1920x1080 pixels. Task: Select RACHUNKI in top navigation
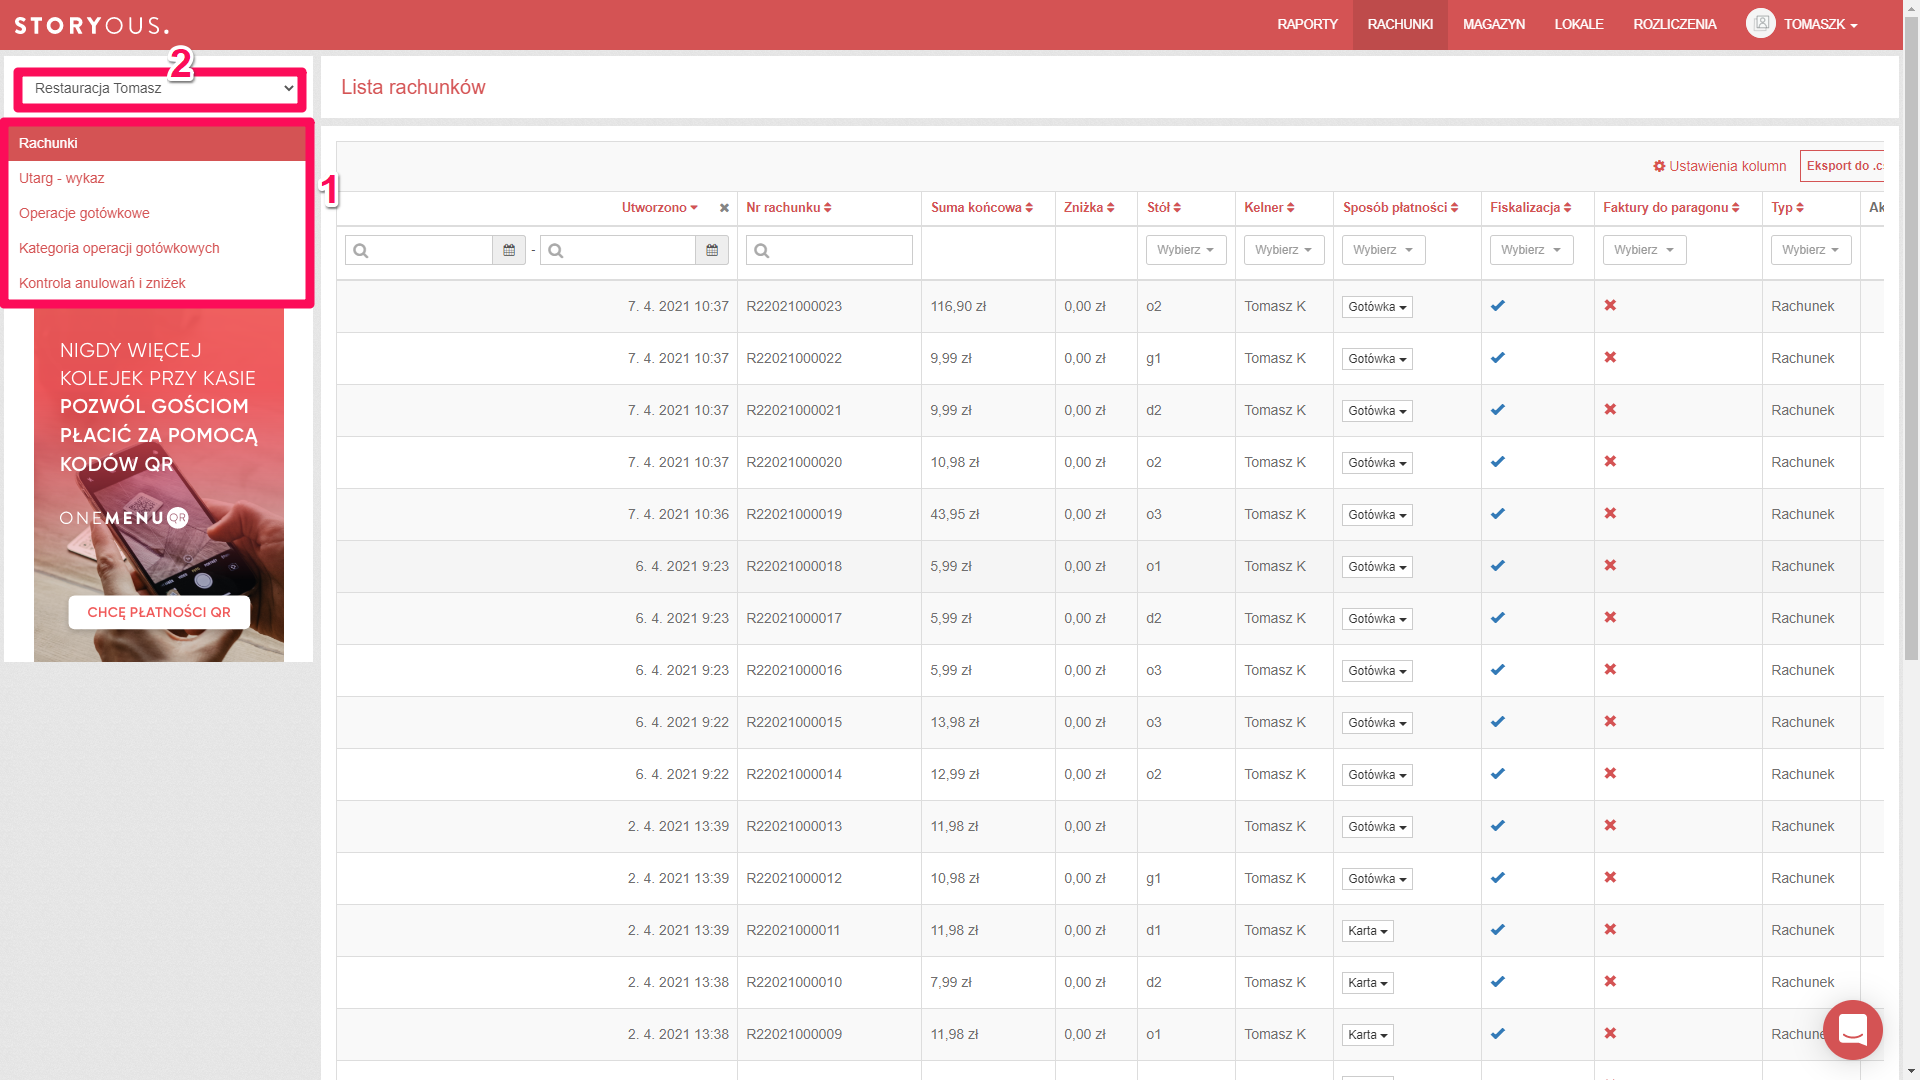pos(1400,24)
